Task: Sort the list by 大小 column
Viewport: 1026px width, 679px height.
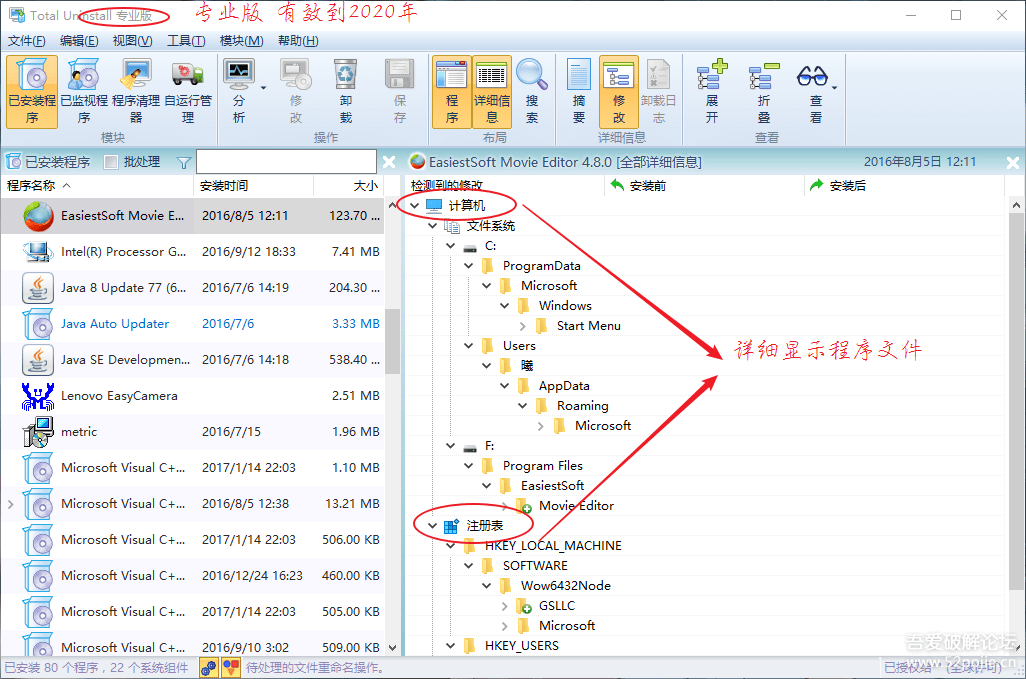Action: point(349,186)
